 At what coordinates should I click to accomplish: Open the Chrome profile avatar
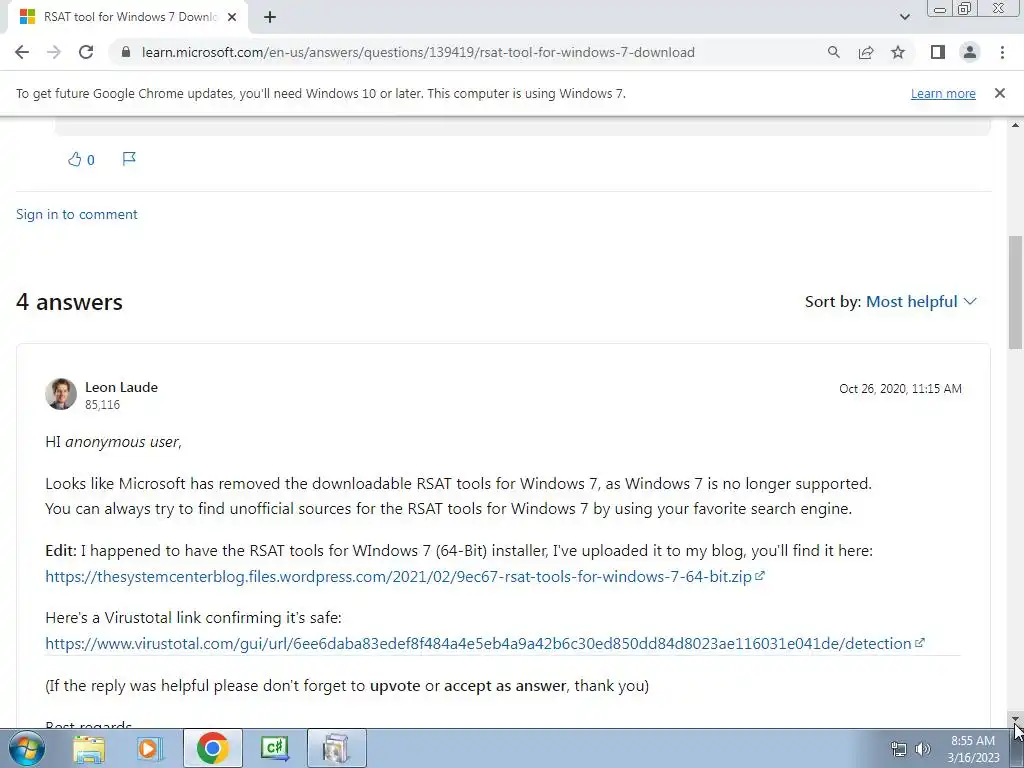pyautogui.click(x=970, y=52)
